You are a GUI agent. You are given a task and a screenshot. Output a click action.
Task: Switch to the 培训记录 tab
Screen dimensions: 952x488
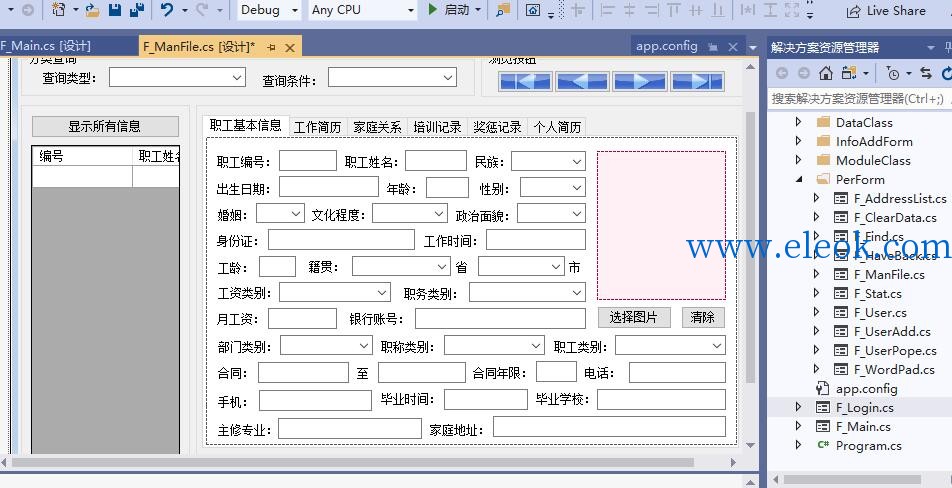tap(437, 127)
